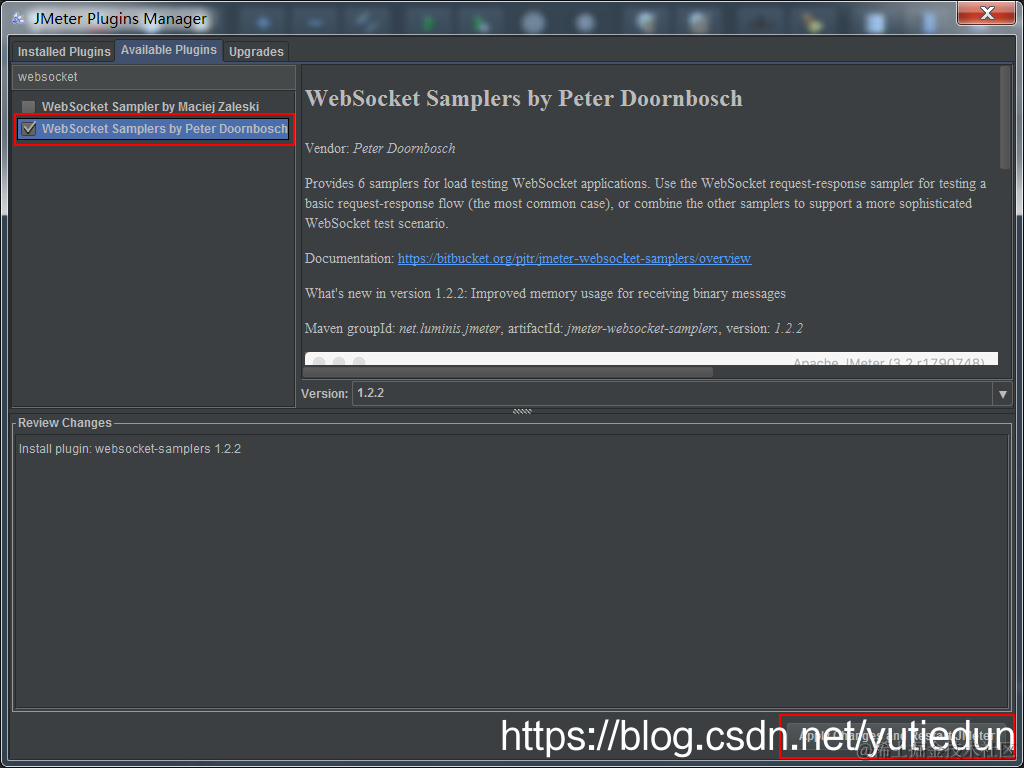
Task: Click the Vendor: Peter Doornbosch text
Action: point(380,148)
